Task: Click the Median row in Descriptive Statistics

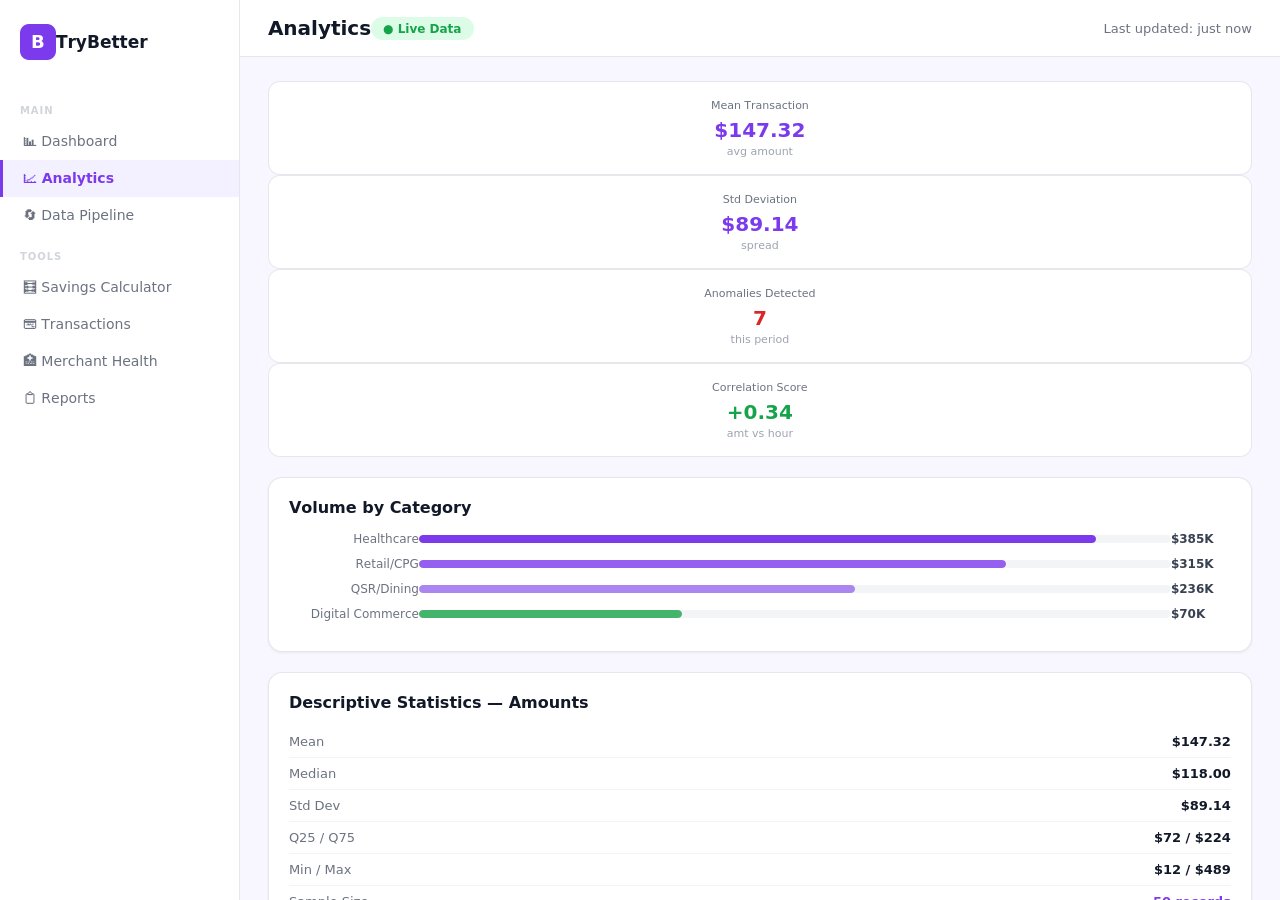Action: click(760, 773)
